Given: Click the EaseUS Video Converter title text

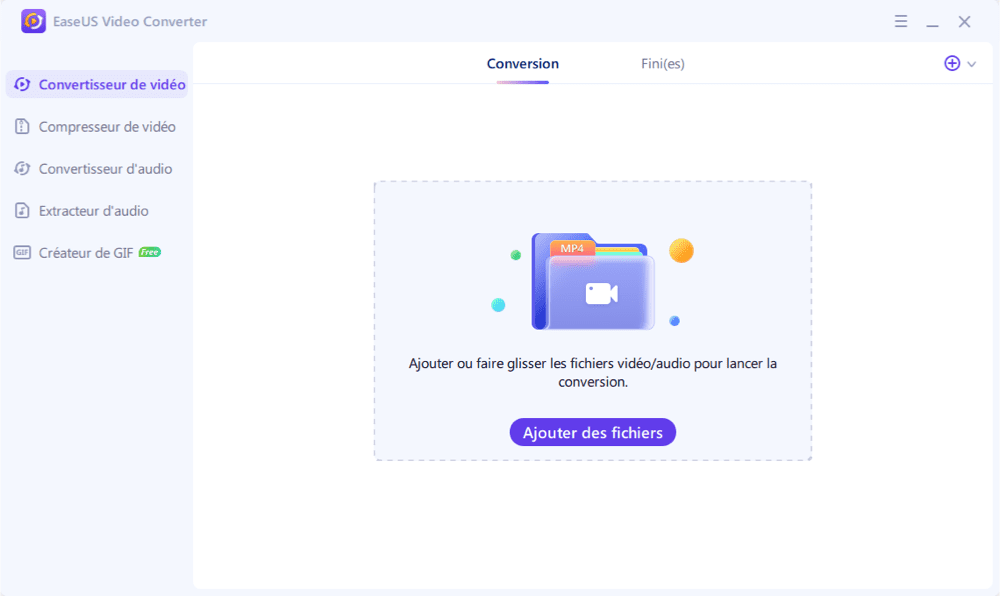Looking at the screenshot, I should pos(128,21).
